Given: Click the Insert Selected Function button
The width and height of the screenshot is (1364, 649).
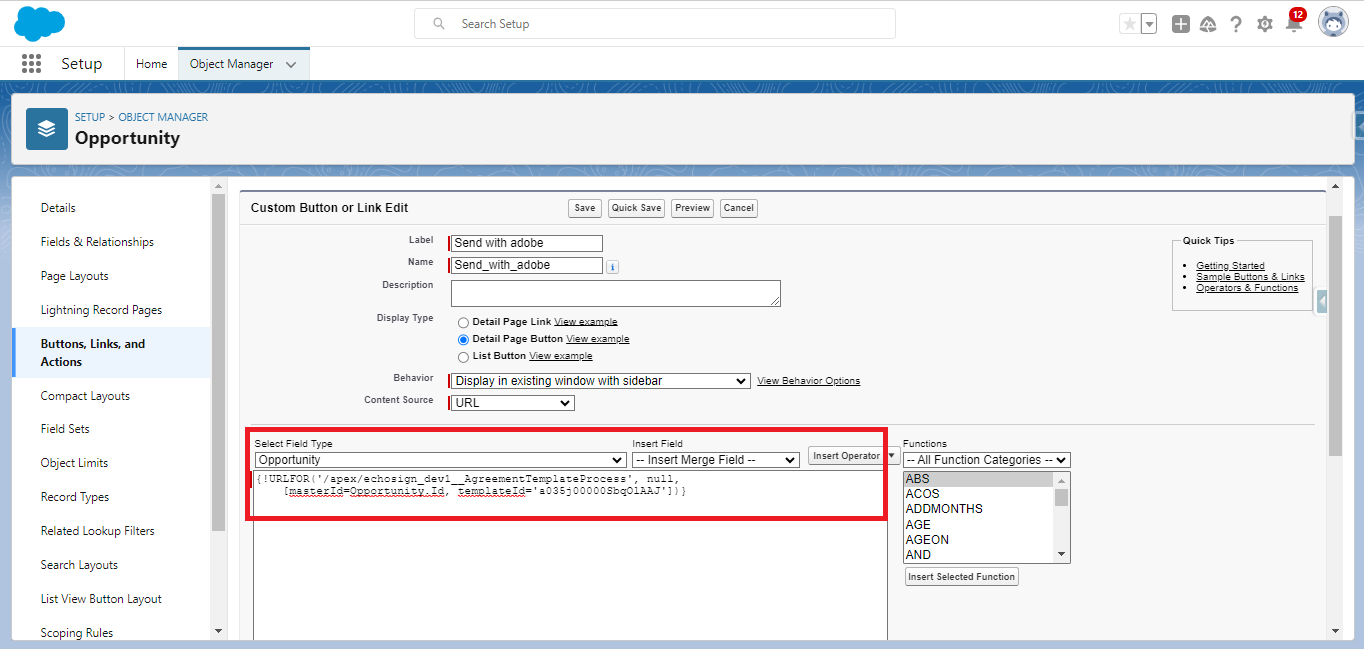Looking at the screenshot, I should (x=962, y=577).
